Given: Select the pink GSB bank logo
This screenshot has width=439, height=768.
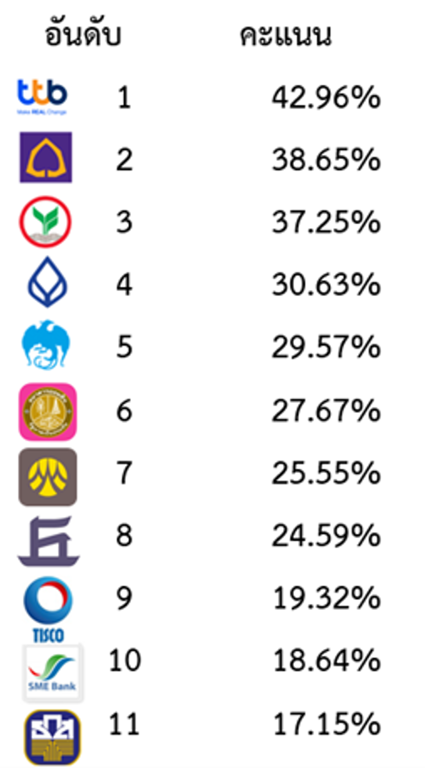Looking at the screenshot, I should coord(48,411).
